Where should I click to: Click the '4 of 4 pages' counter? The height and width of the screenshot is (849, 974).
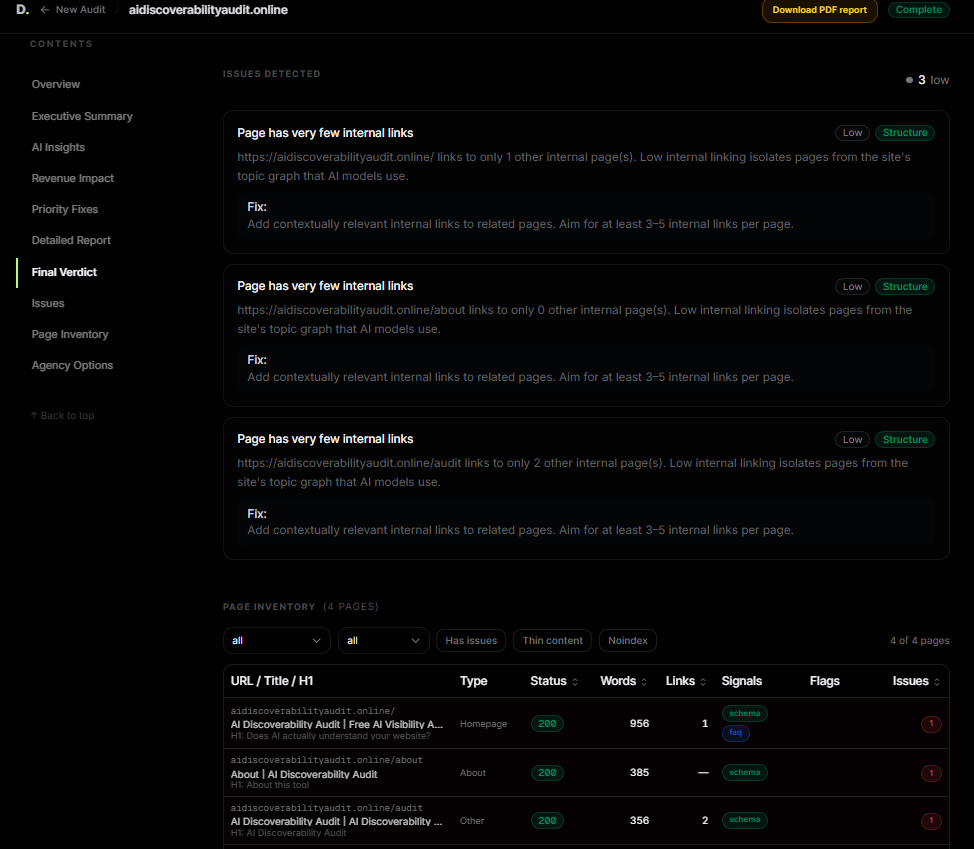[x=919, y=641]
